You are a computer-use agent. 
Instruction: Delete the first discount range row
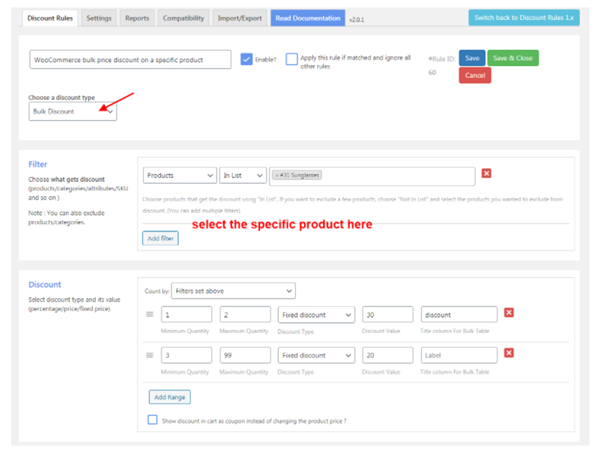[509, 313]
